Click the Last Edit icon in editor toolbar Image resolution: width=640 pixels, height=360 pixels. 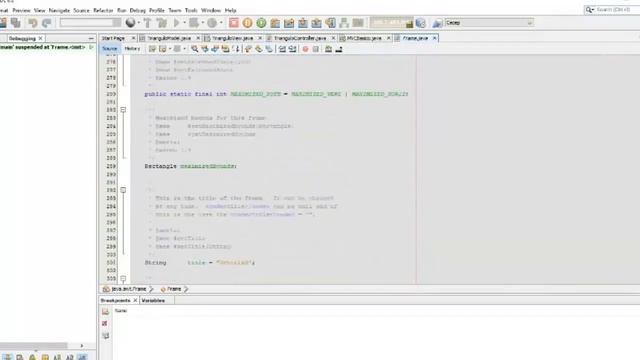pyautogui.click(x=152, y=49)
